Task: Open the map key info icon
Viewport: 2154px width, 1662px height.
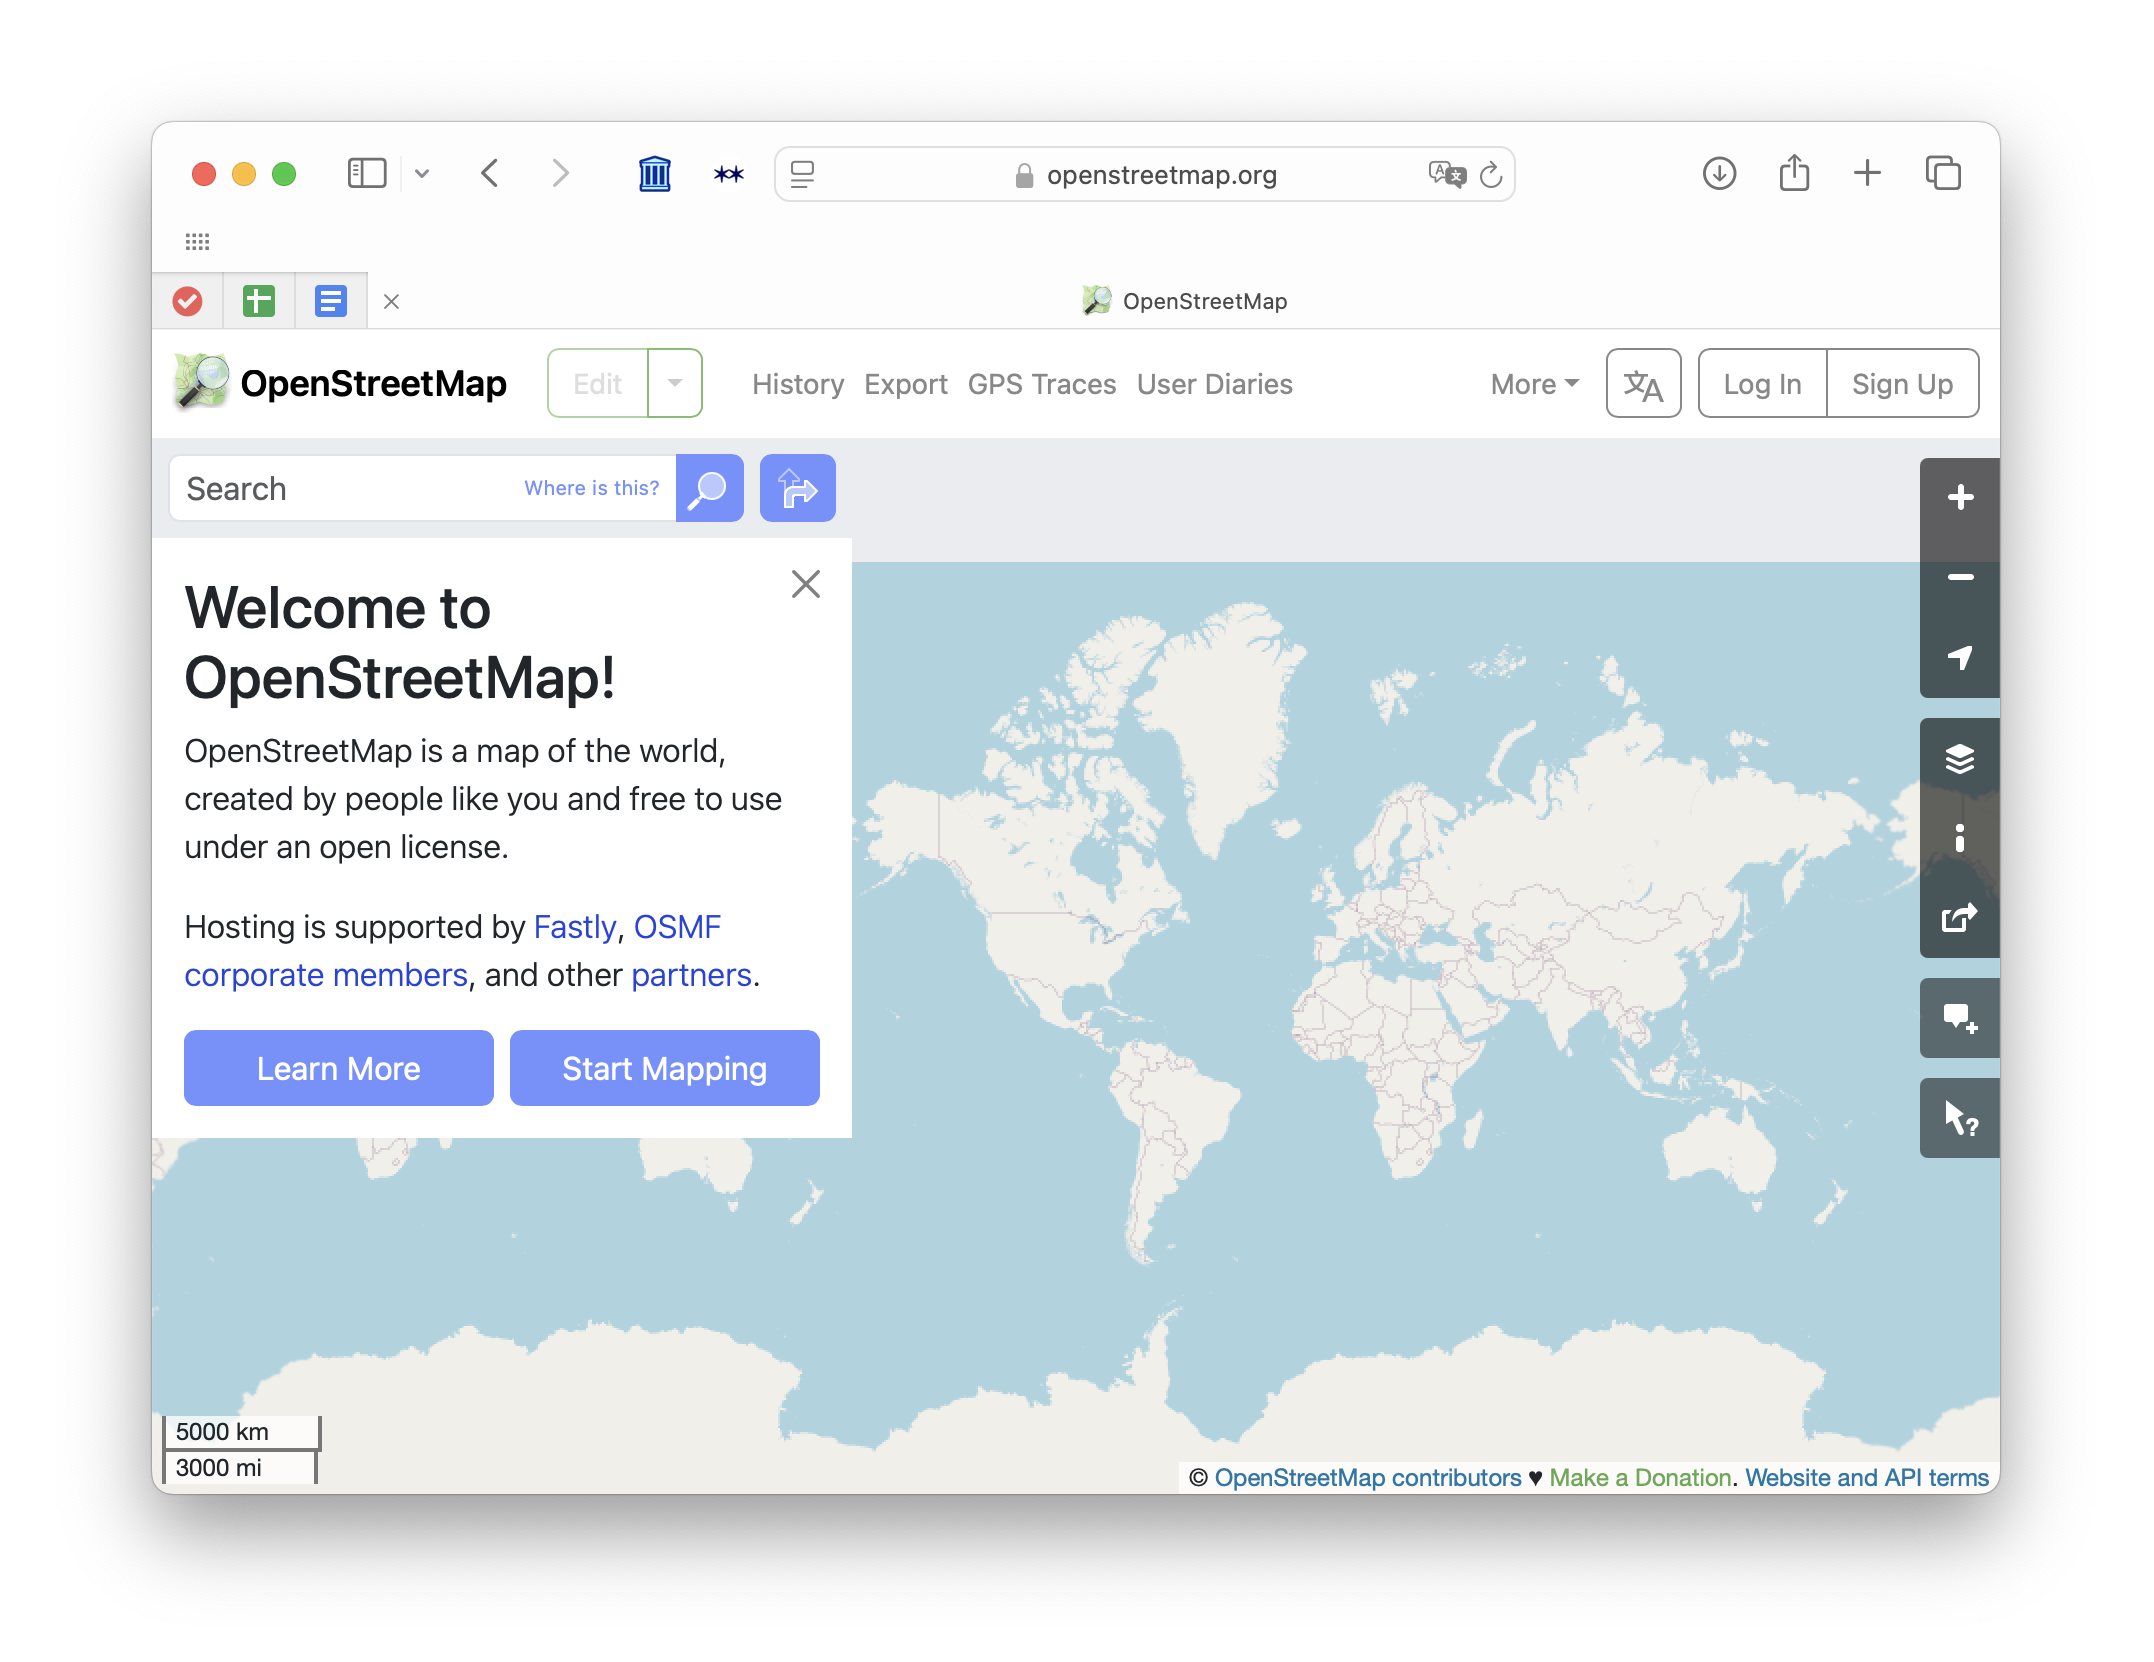Action: (1959, 838)
